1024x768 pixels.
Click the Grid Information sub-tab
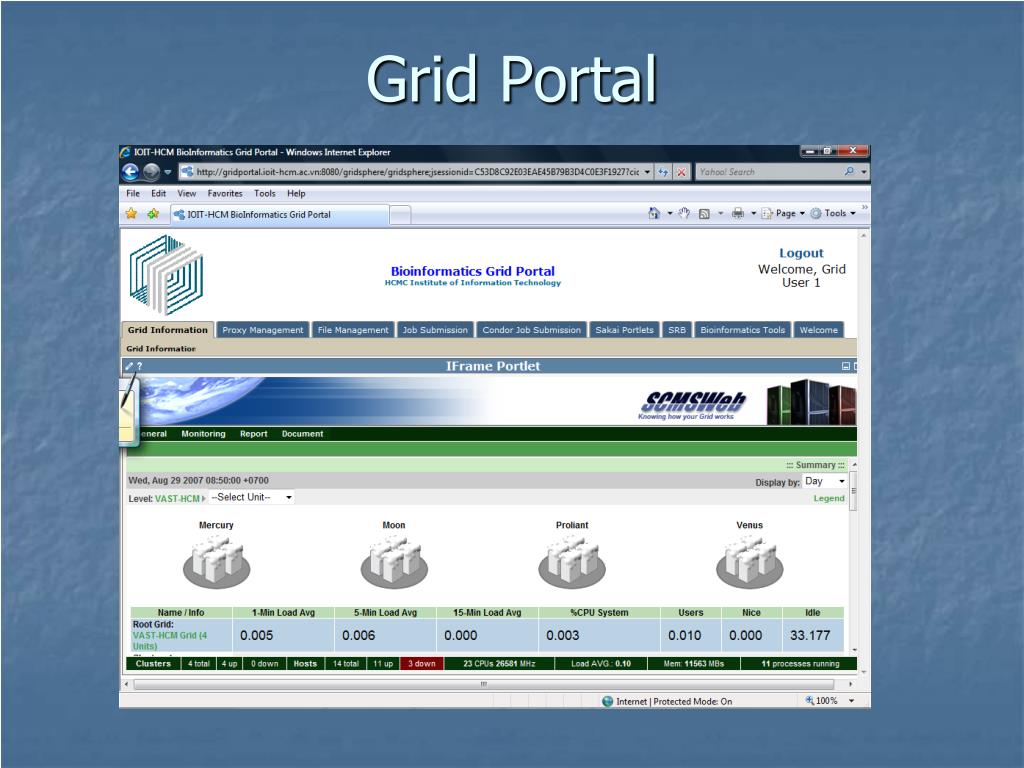[x=161, y=349]
